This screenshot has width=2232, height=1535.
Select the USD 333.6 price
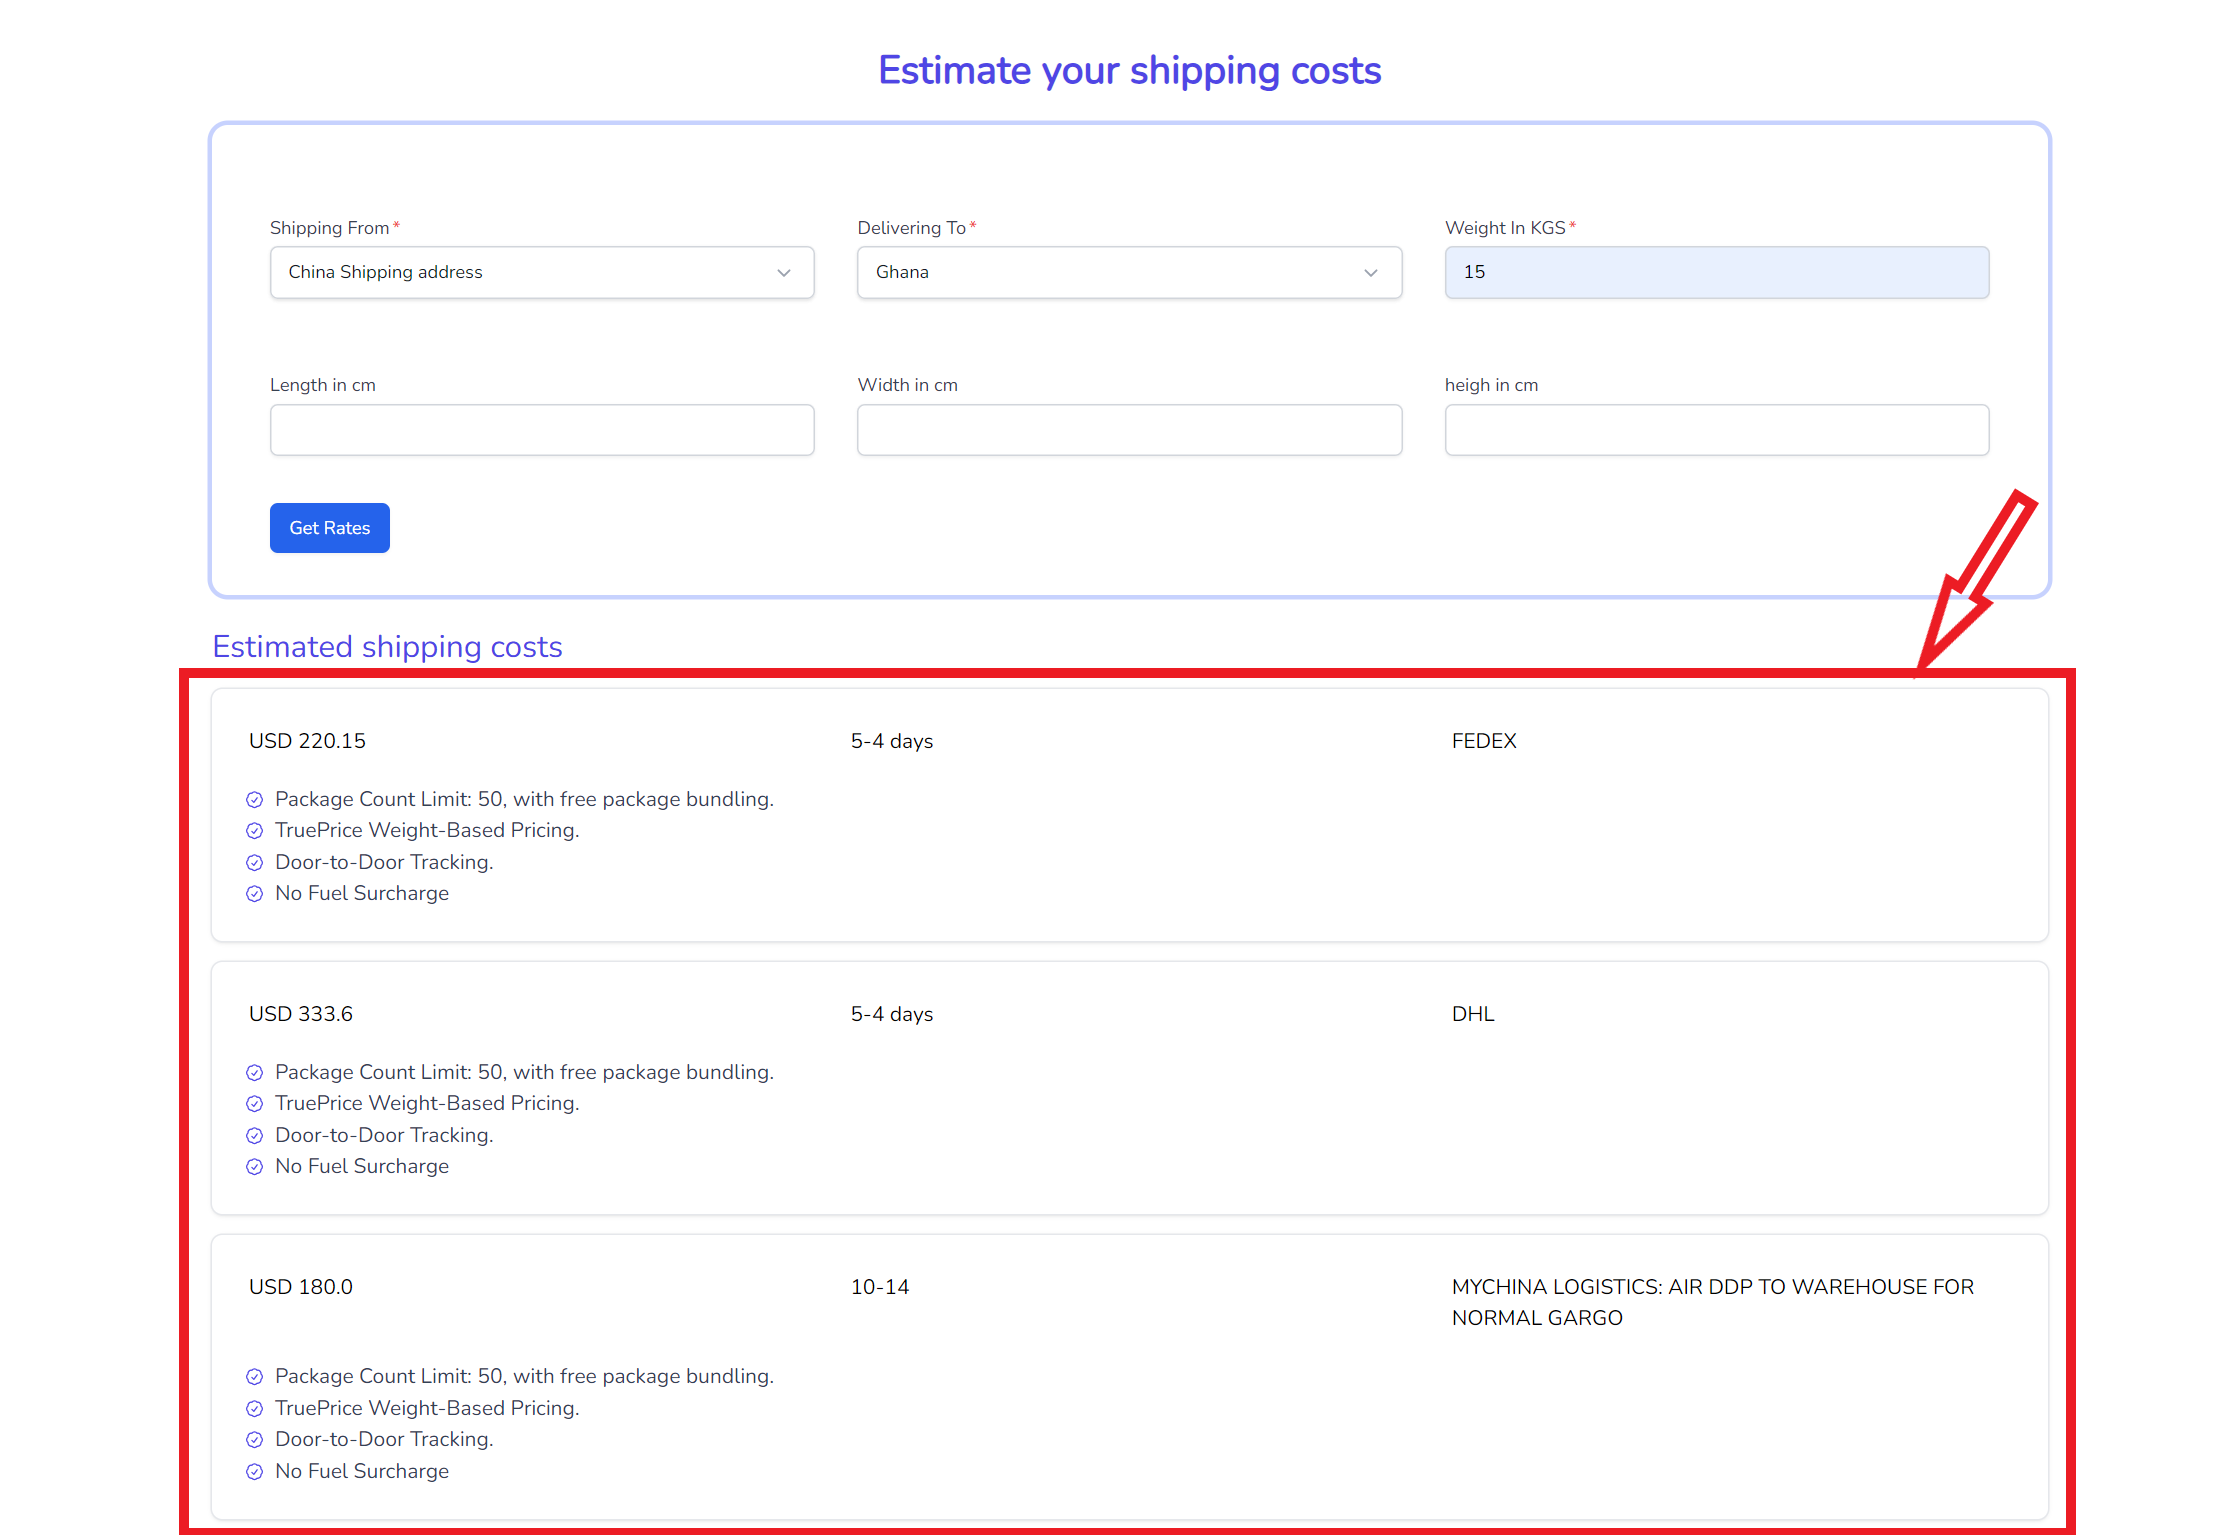pos(301,1014)
